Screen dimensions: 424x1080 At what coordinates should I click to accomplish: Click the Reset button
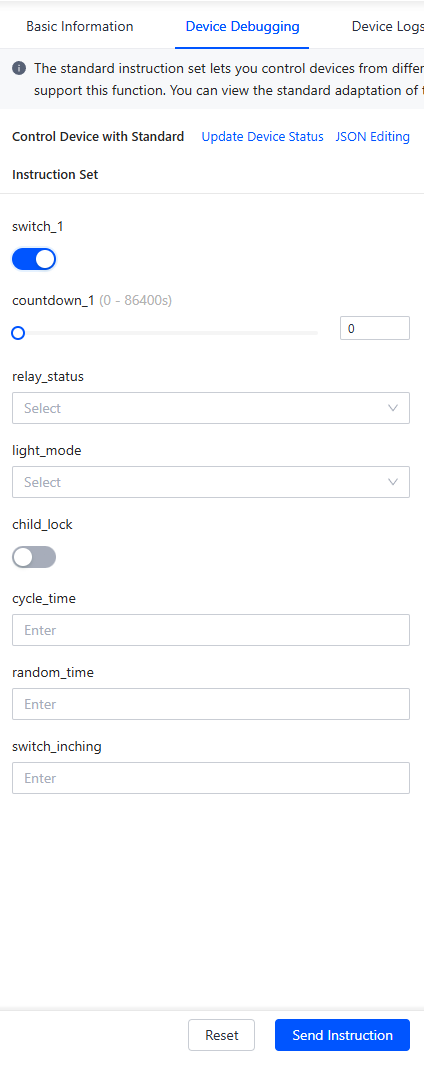222,1035
